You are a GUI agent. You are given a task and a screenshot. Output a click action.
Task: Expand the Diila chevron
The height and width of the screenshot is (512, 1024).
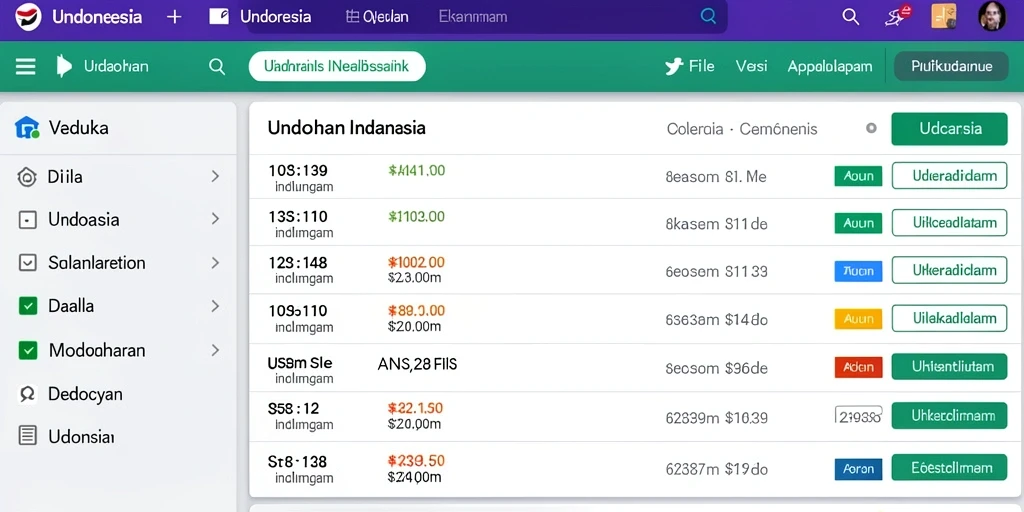coord(215,176)
